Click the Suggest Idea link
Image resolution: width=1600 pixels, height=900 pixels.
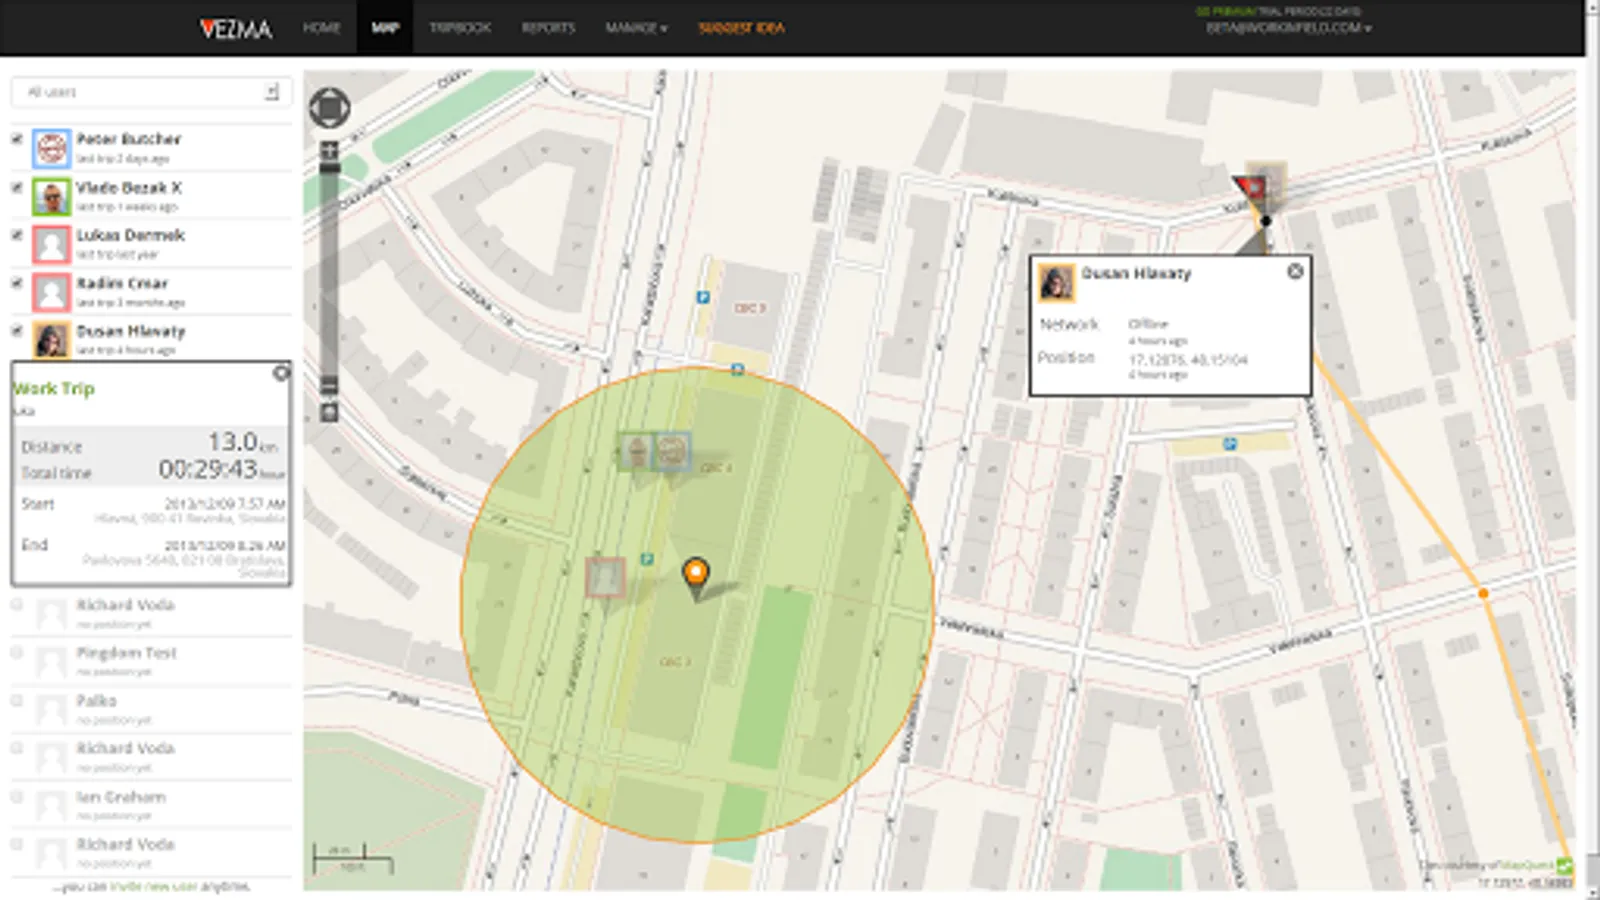point(741,28)
